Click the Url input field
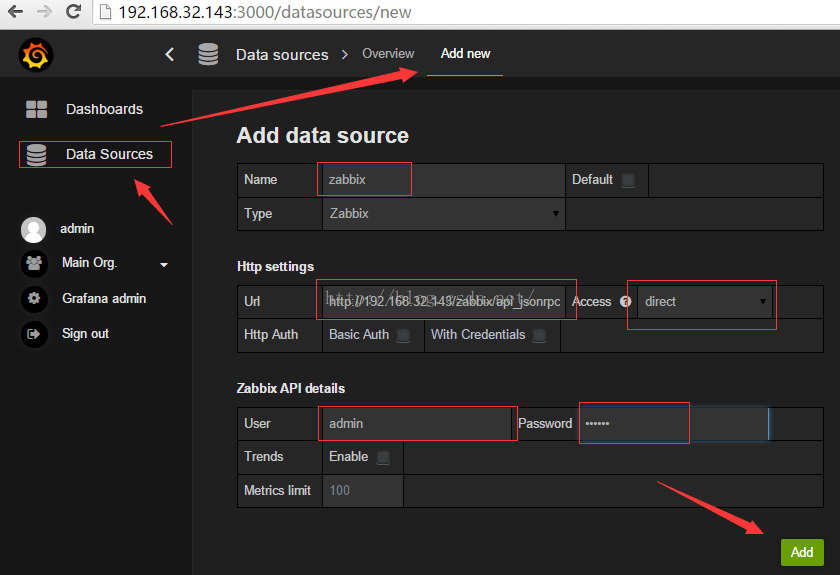This screenshot has height=575, width=840. tap(444, 302)
